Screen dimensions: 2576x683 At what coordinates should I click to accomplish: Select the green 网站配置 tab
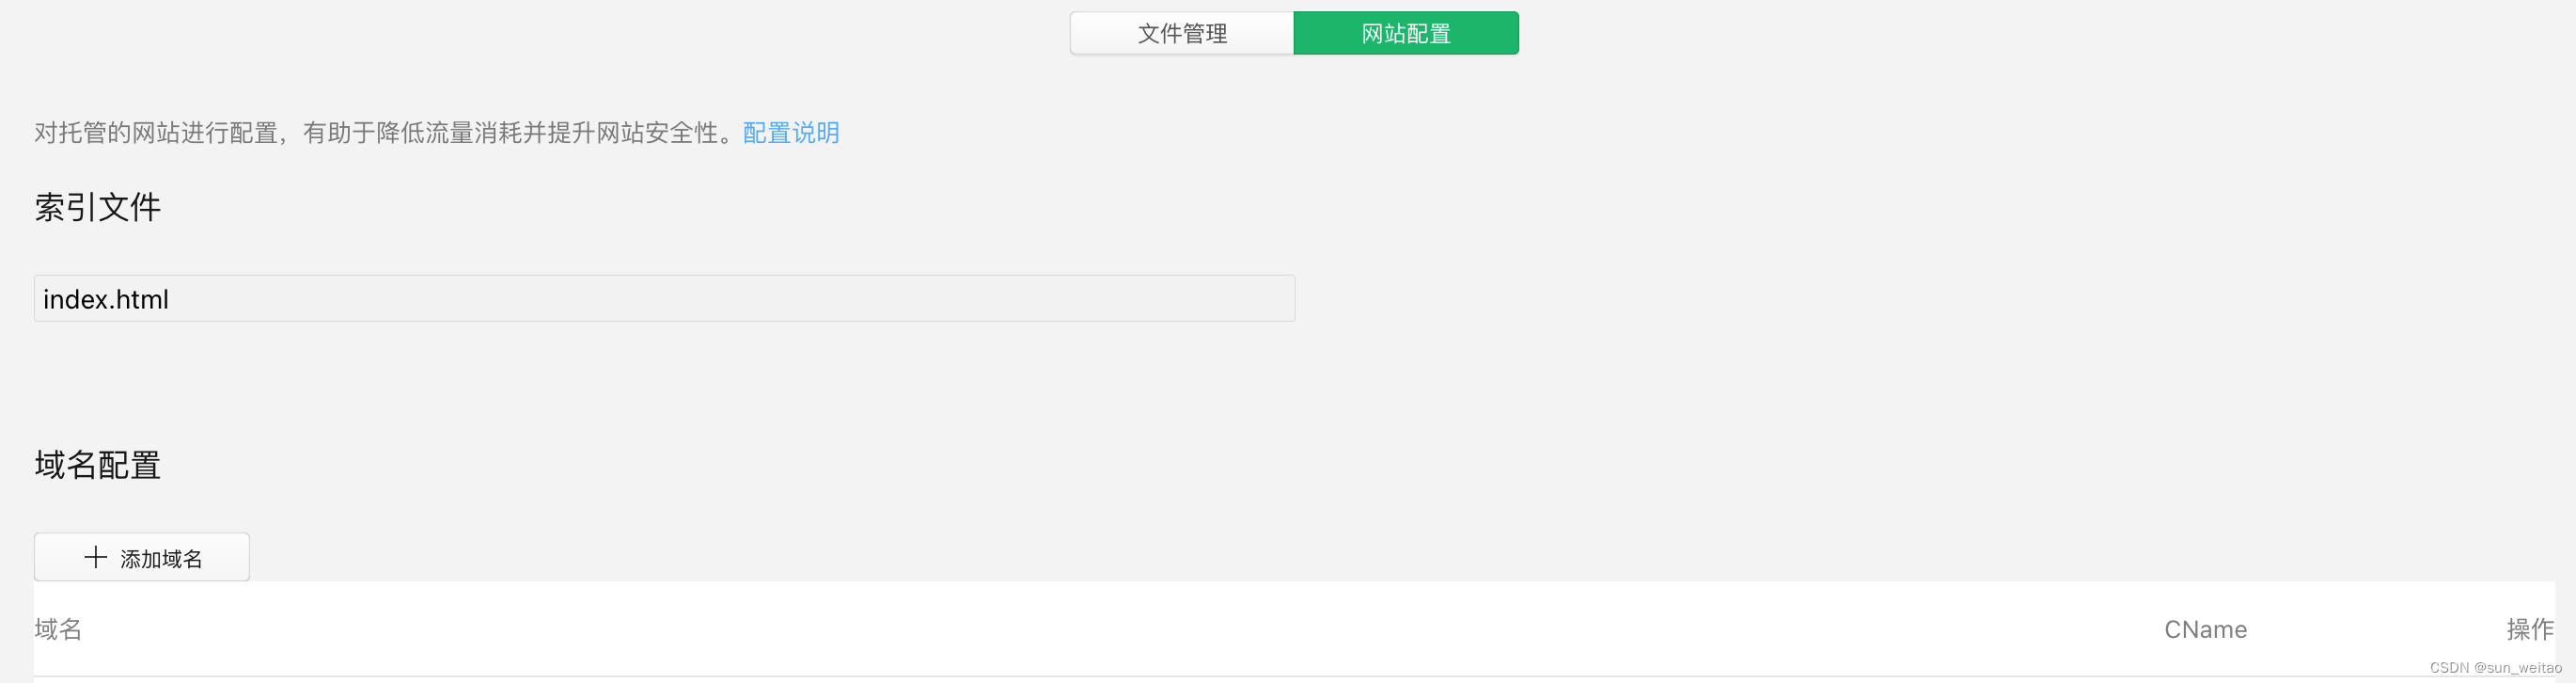pyautogui.click(x=1406, y=33)
